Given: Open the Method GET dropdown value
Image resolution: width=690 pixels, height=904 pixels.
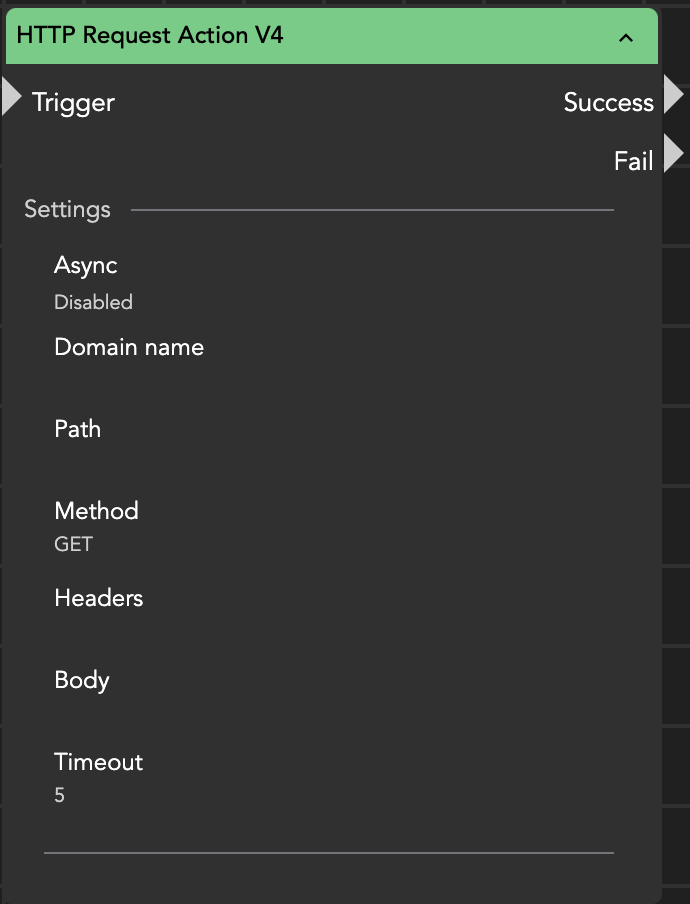Looking at the screenshot, I should [73, 545].
